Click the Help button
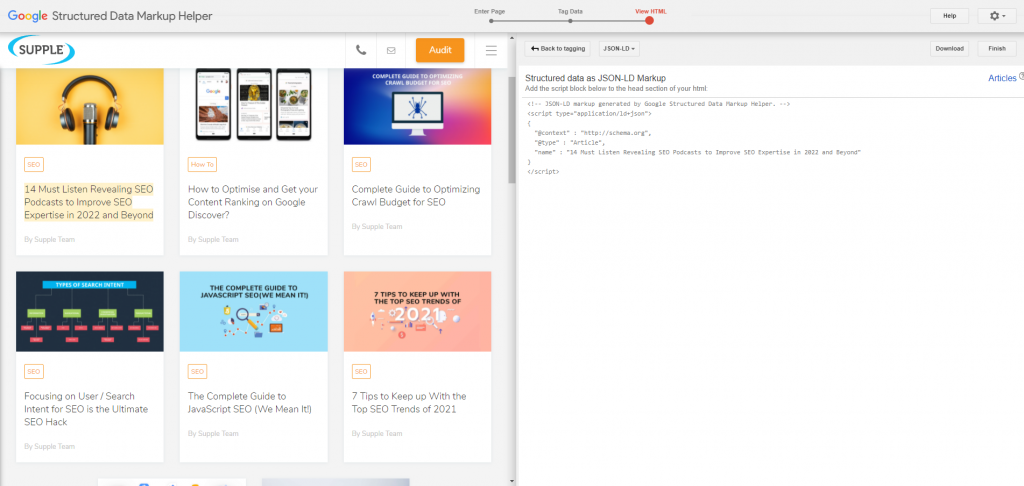This screenshot has width=1024, height=486. (950, 16)
